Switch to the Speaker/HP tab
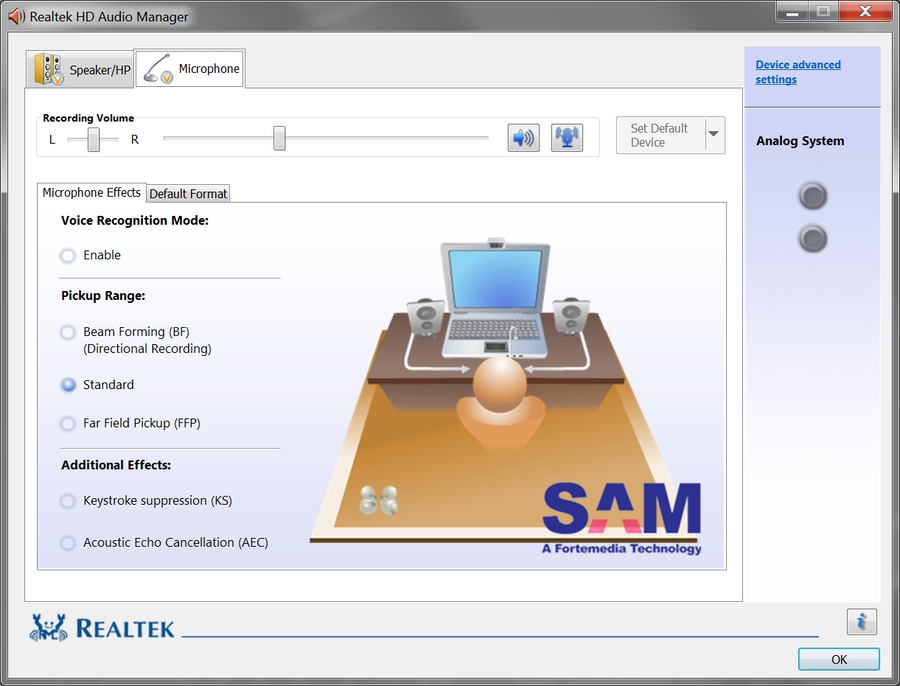The width and height of the screenshot is (900, 686). [x=82, y=70]
